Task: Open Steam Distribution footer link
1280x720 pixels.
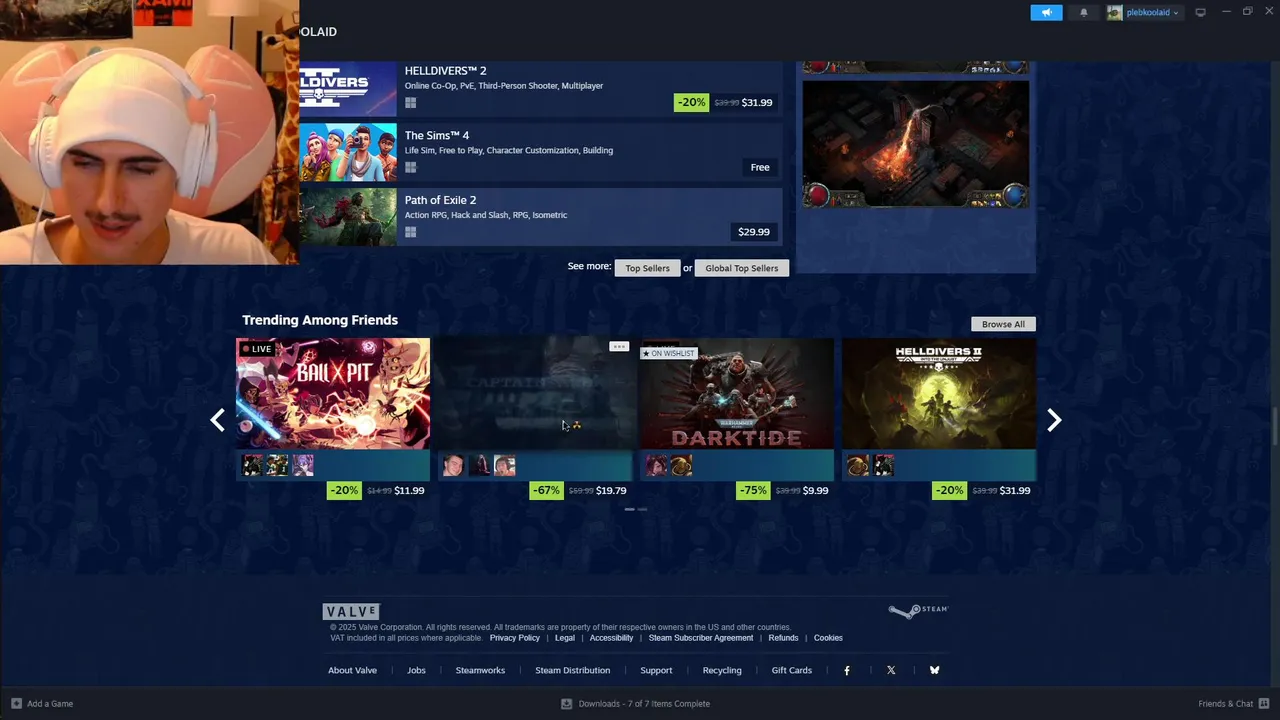Action: point(572,670)
